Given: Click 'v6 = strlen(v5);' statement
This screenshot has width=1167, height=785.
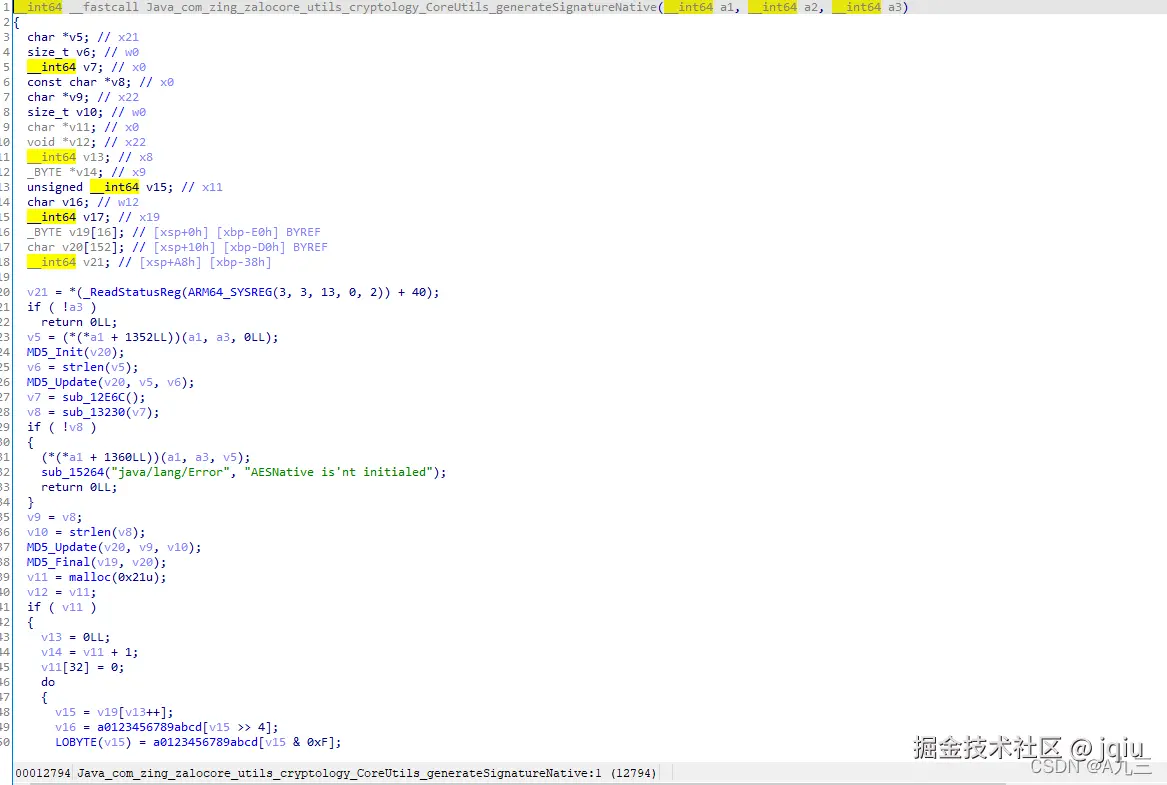Looking at the screenshot, I should click(83, 367).
